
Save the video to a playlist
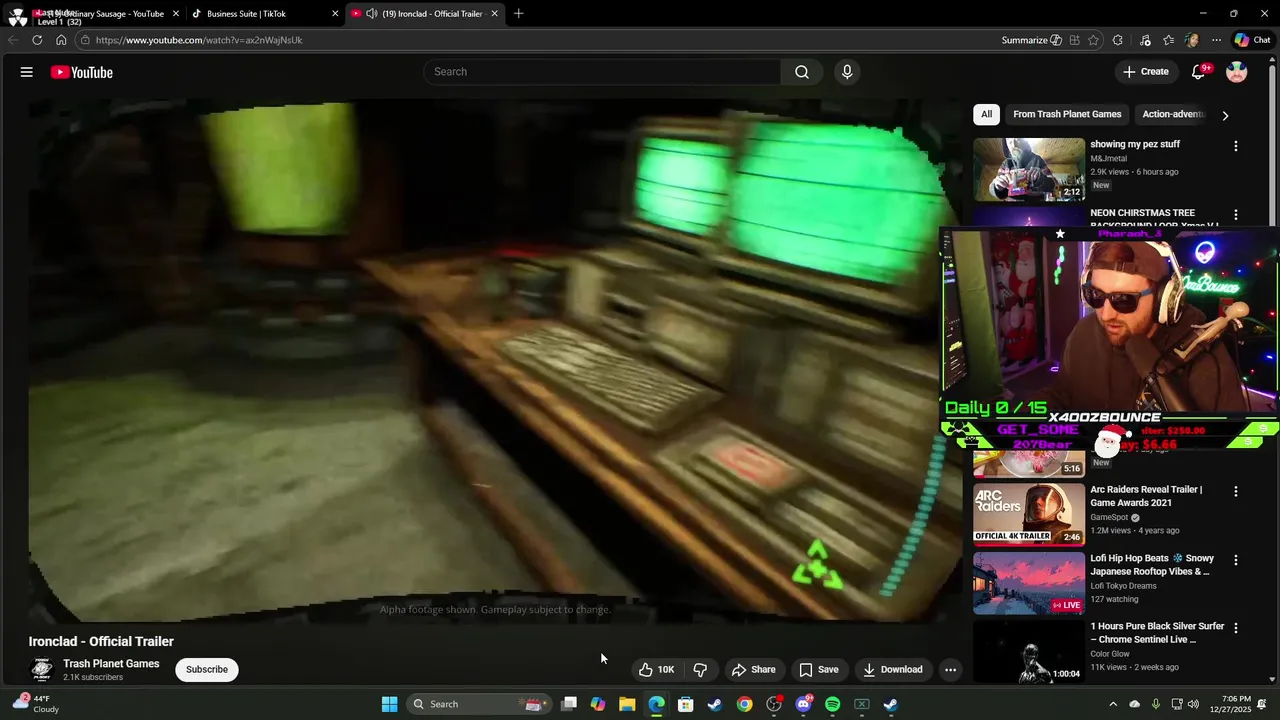(x=818, y=670)
